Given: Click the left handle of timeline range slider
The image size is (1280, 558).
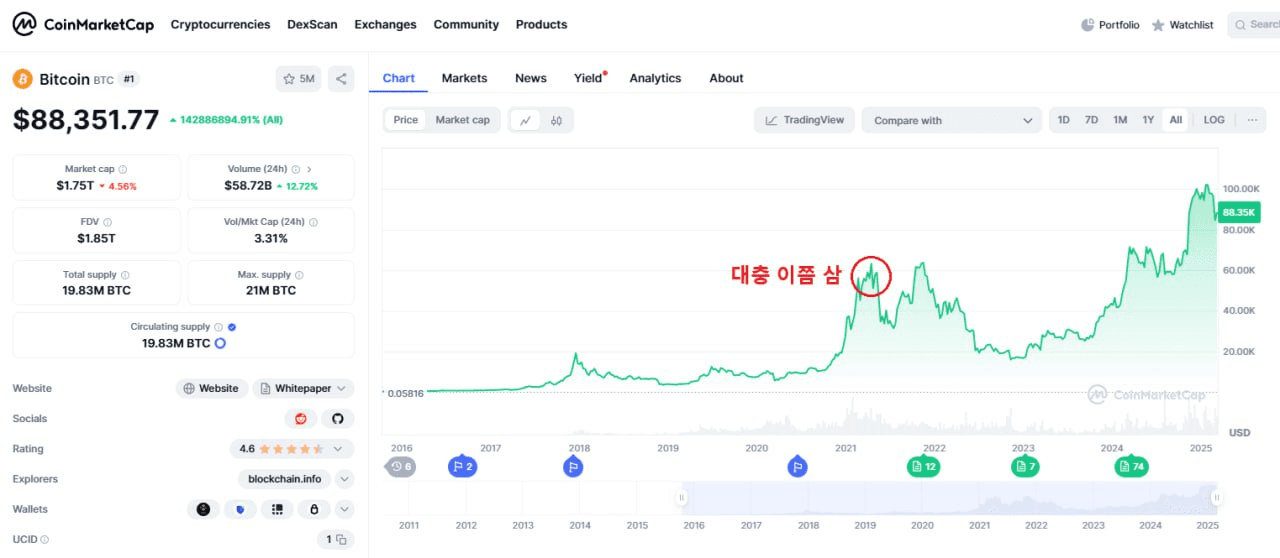Looking at the screenshot, I should coord(683,497).
